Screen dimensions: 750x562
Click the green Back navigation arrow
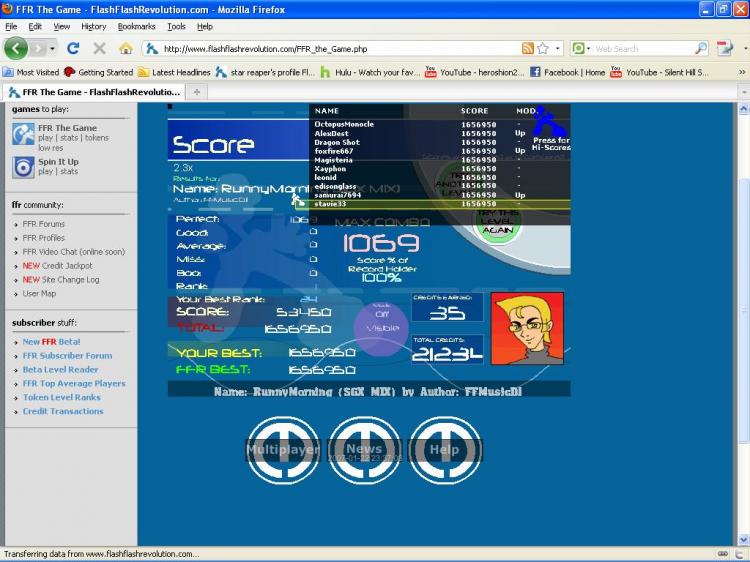pyautogui.click(x=16, y=48)
